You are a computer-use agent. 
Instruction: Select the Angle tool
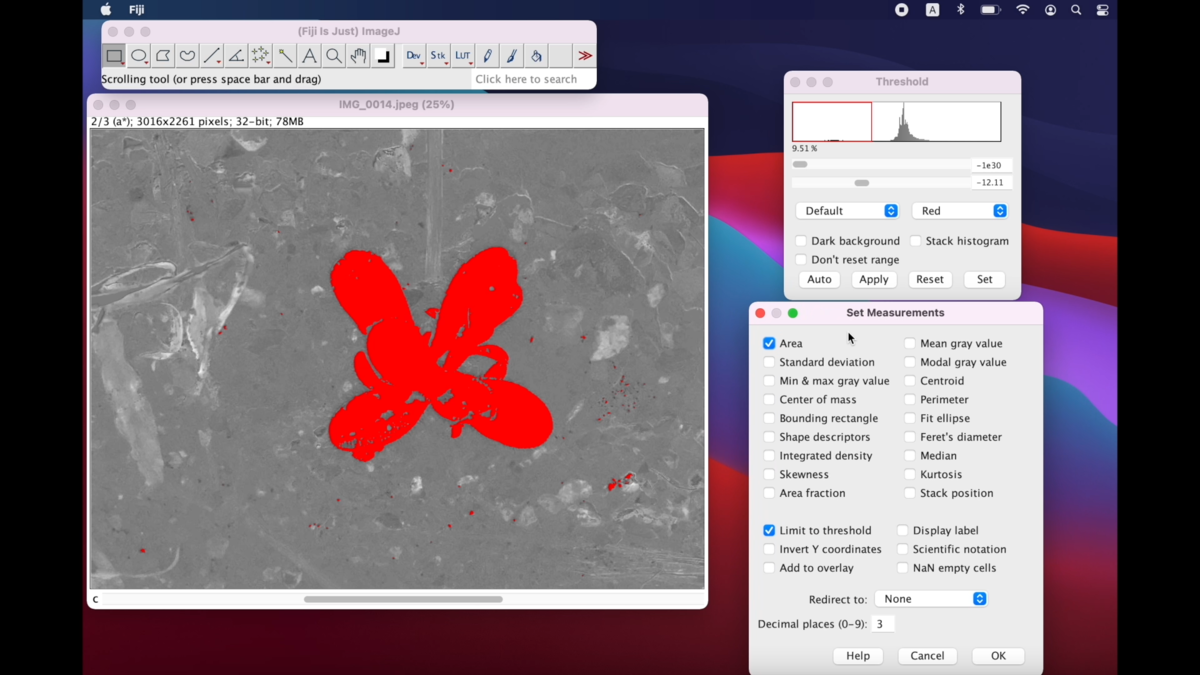236,56
